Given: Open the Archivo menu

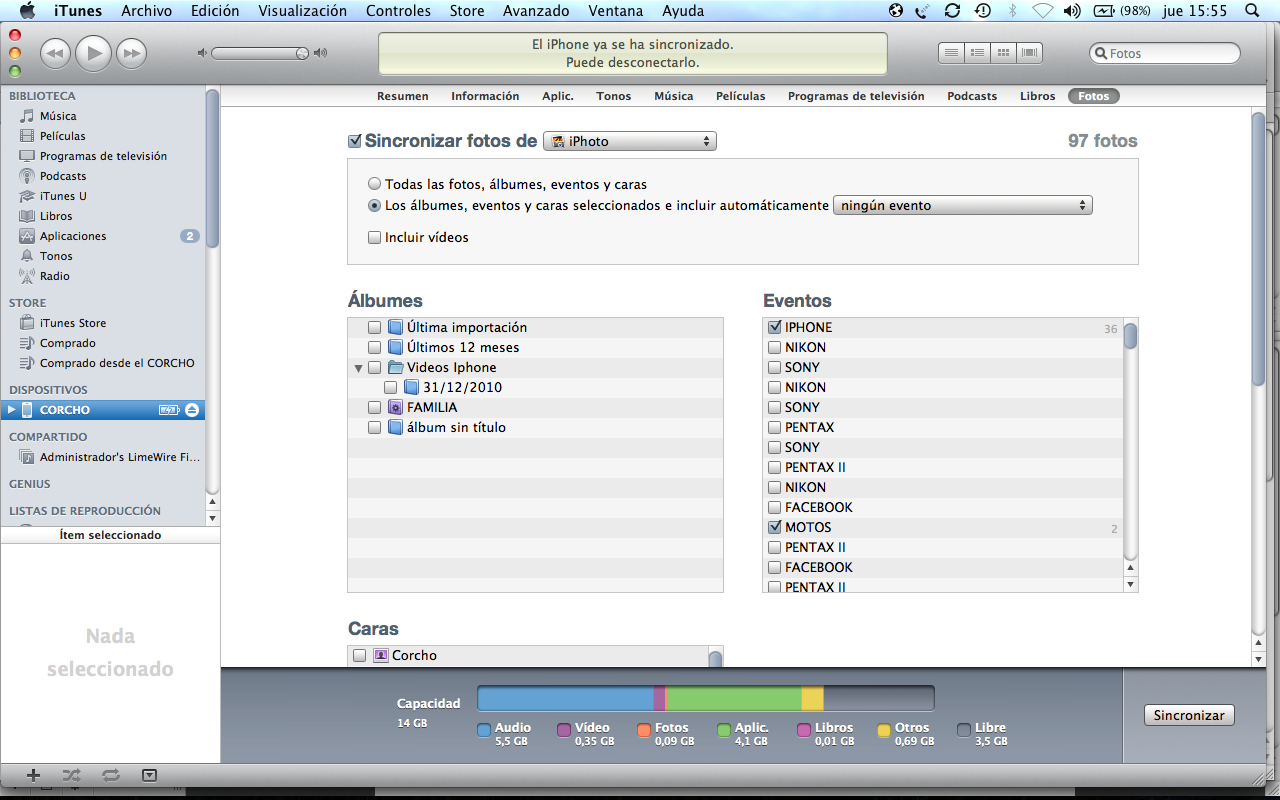Looking at the screenshot, I should click(147, 11).
